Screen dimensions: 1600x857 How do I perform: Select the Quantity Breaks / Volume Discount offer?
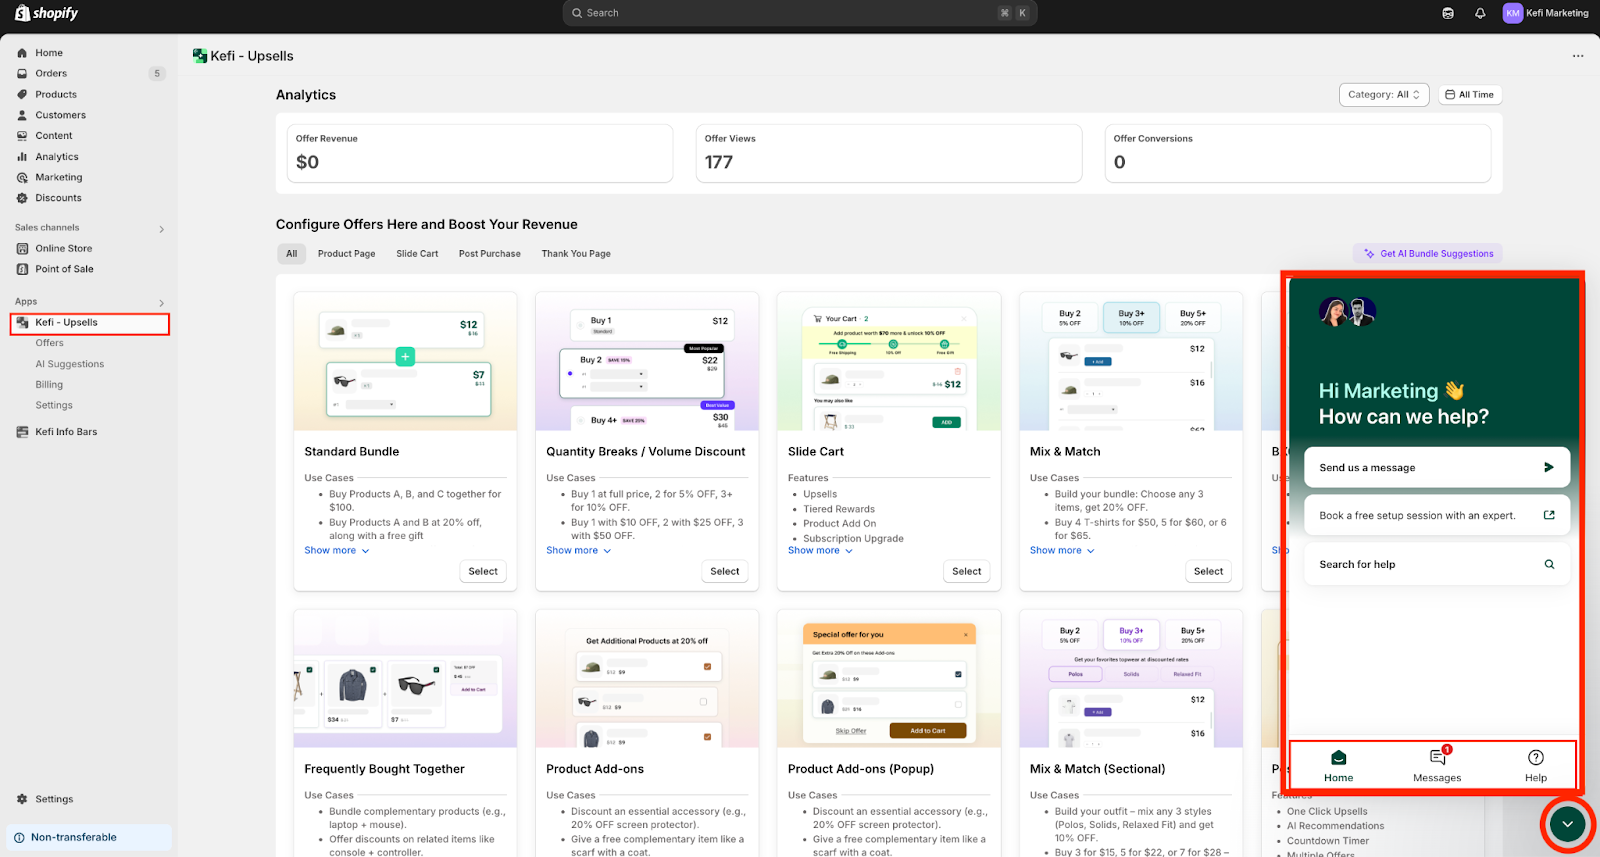tap(724, 571)
